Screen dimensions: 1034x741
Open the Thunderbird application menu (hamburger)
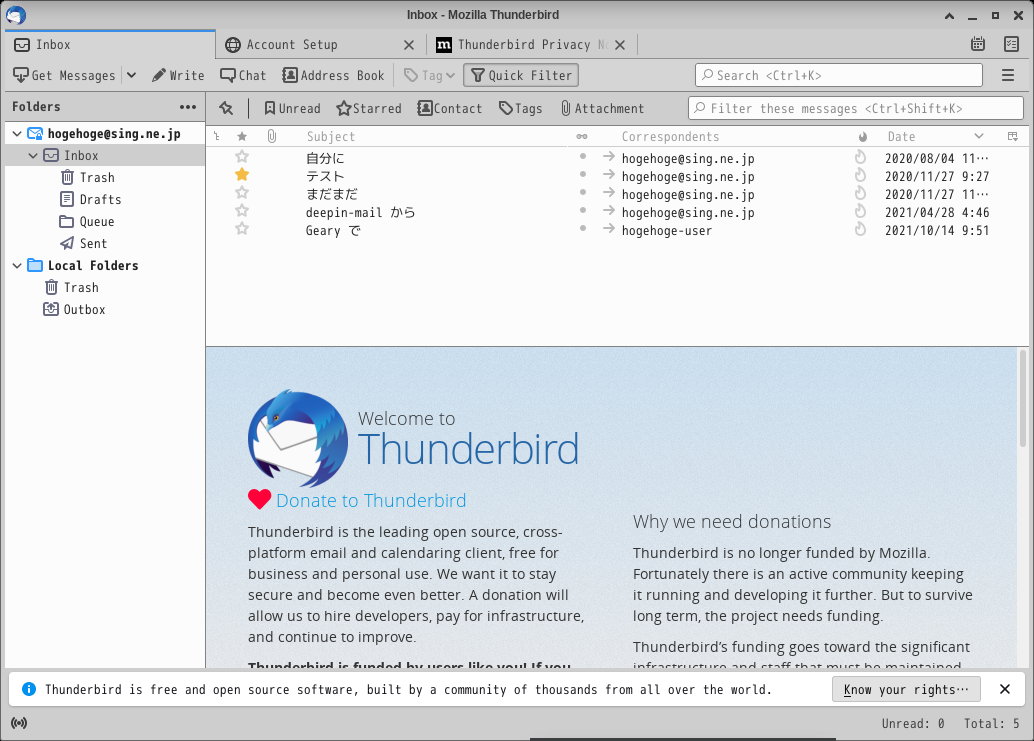pyautogui.click(x=1008, y=75)
